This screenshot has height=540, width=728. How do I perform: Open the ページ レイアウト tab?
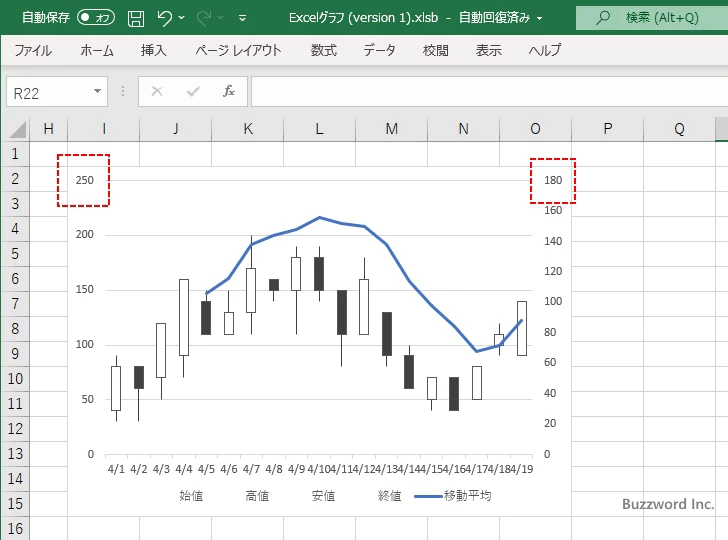pos(238,50)
